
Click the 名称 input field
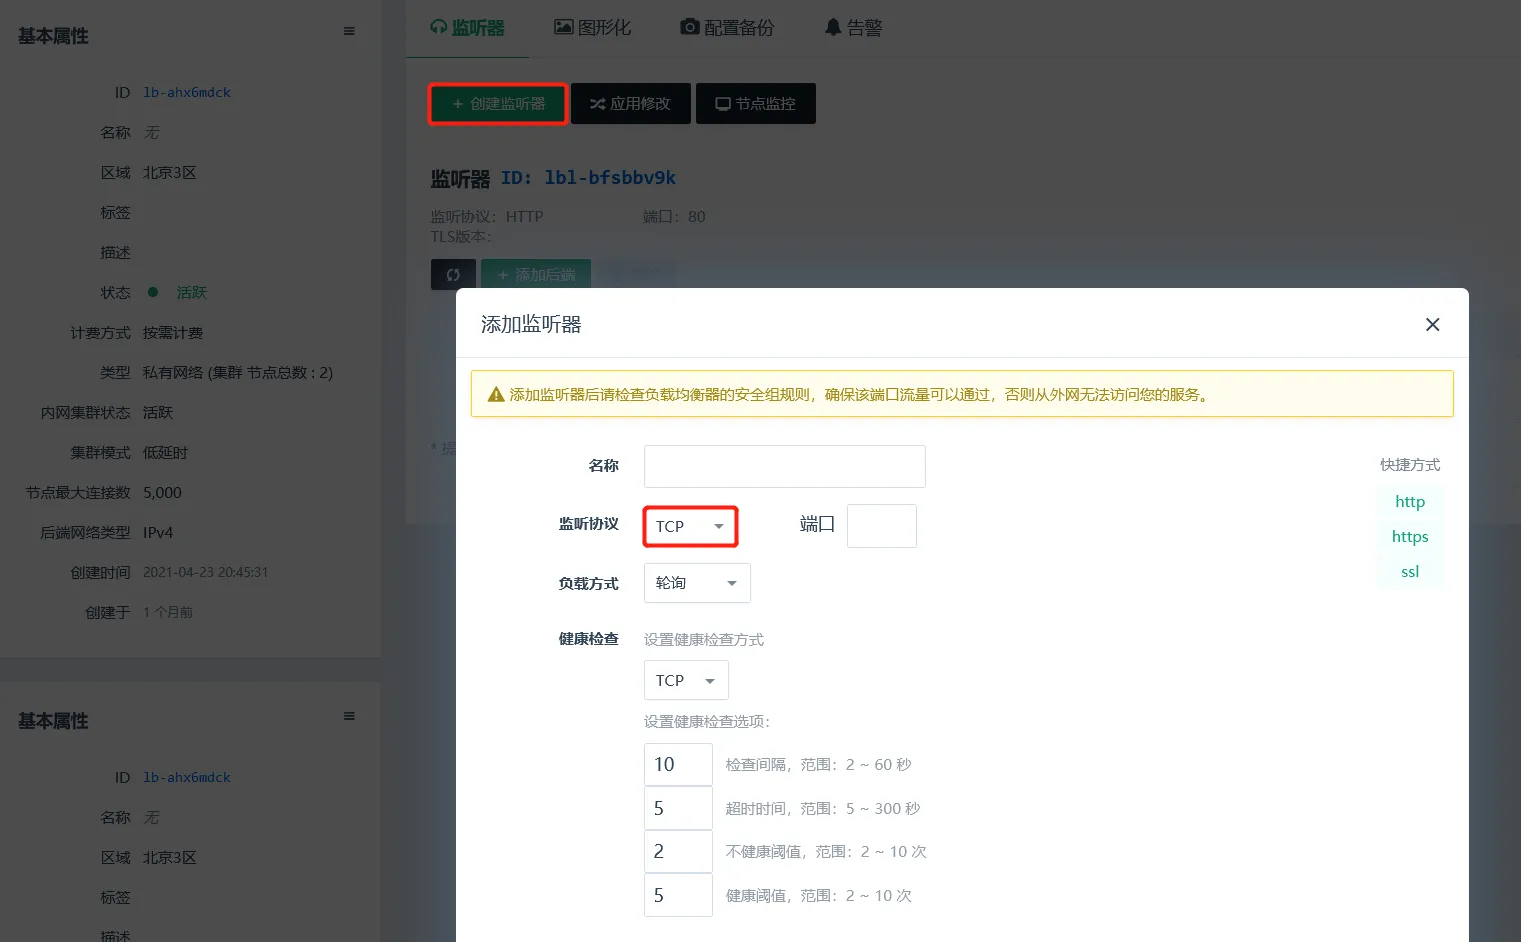pyautogui.click(x=784, y=466)
